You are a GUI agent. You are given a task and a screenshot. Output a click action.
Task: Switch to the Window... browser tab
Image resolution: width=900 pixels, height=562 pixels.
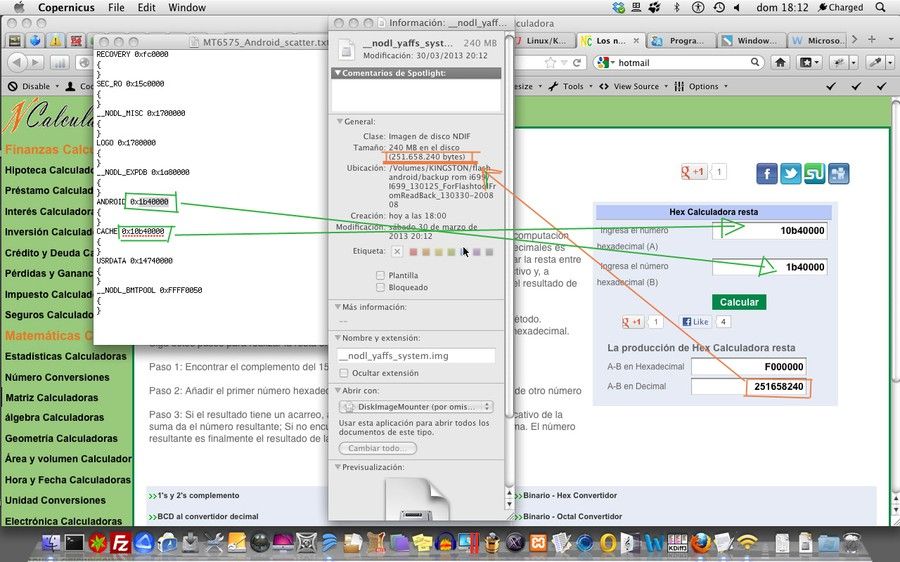tap(751, 41)
